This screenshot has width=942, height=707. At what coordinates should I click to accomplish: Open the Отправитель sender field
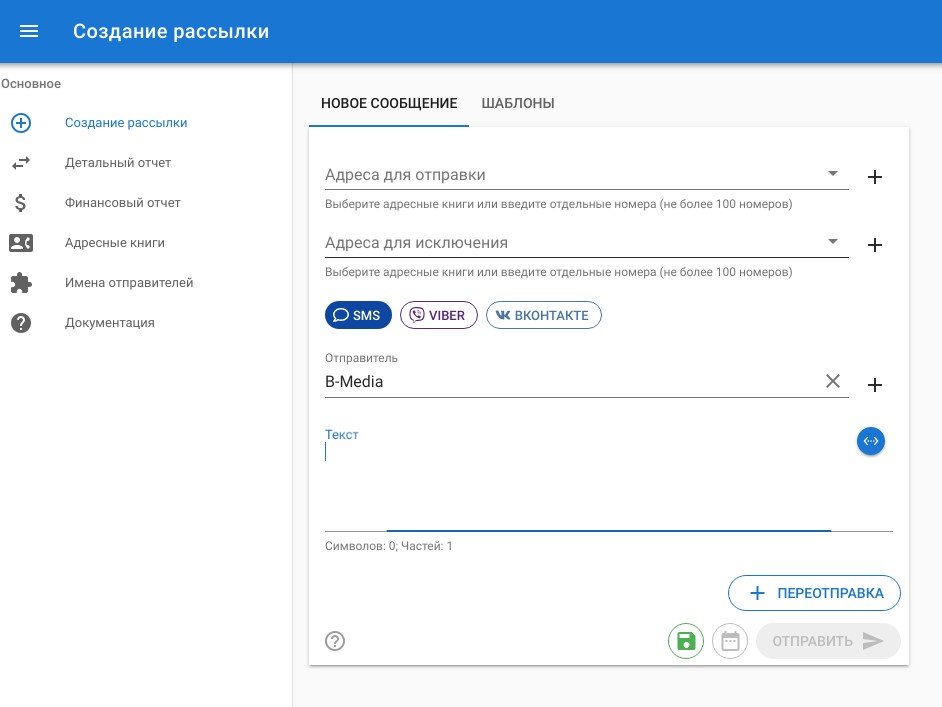pos(570,382)
